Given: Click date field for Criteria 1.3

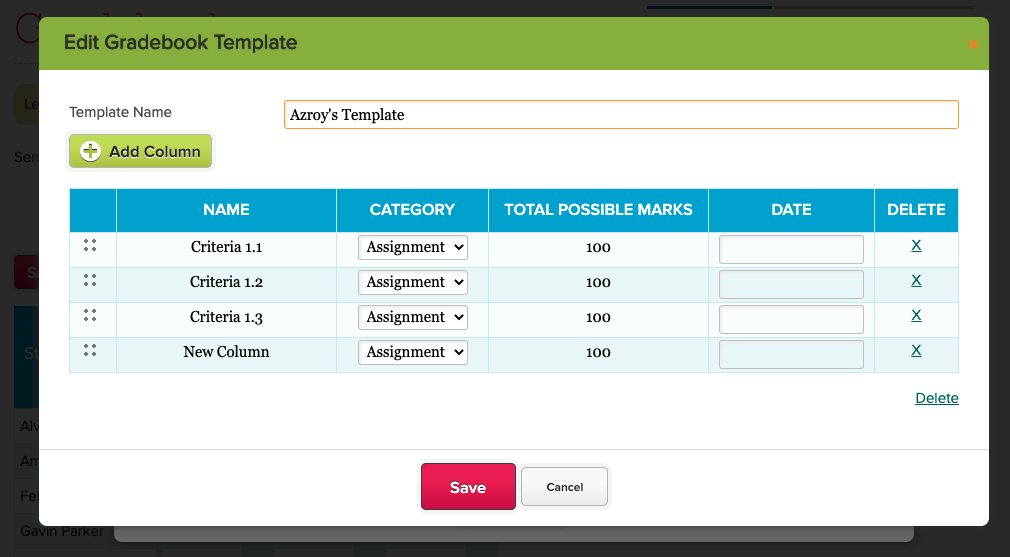Looking at the screenshot, I should pyautogui.click(x=791, y=319).
